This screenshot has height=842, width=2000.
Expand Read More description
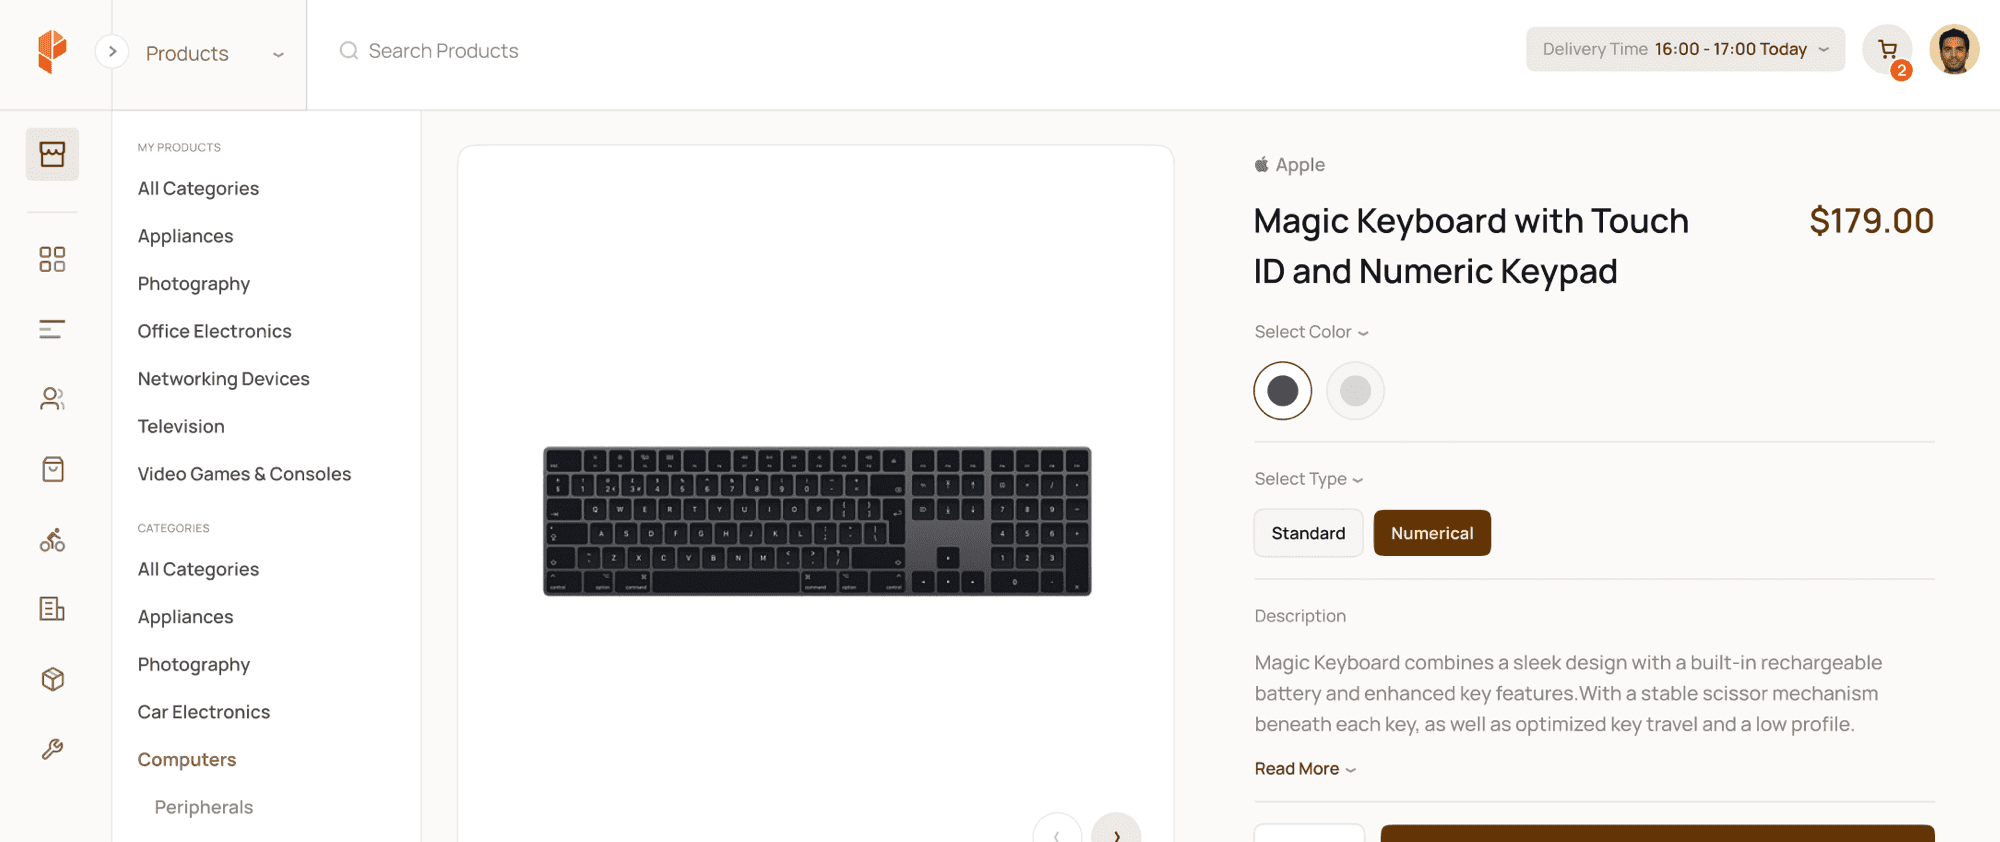[x=1304, y=769]
